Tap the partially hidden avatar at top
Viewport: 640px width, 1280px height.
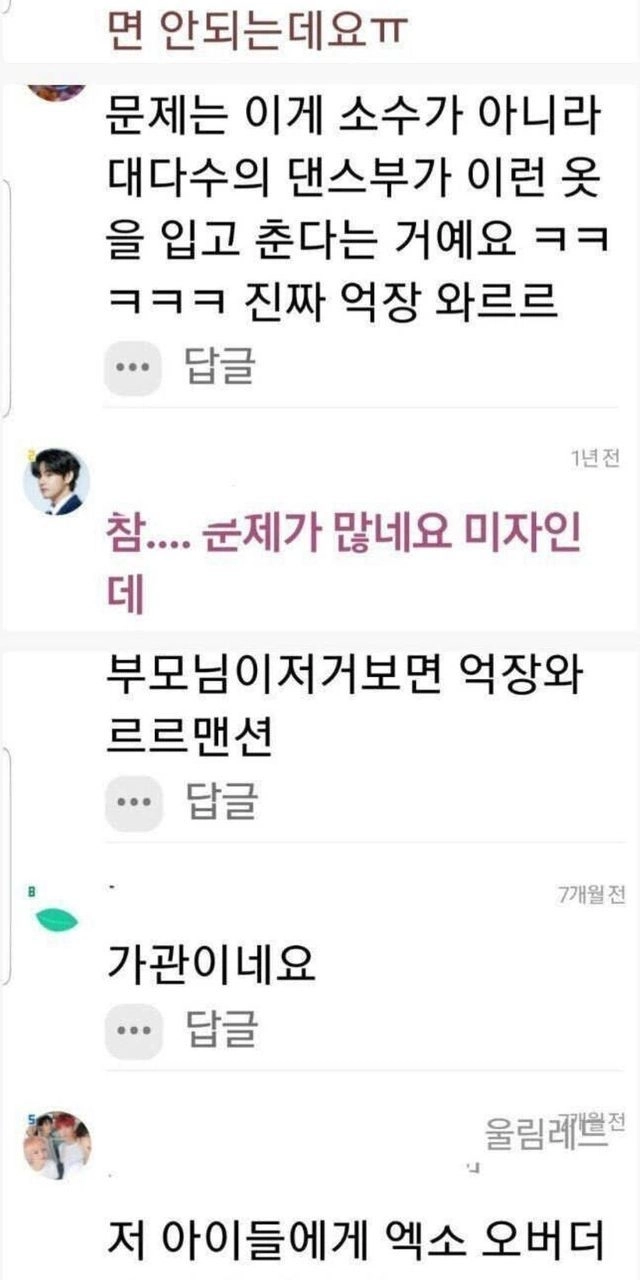tap(56, 88)
